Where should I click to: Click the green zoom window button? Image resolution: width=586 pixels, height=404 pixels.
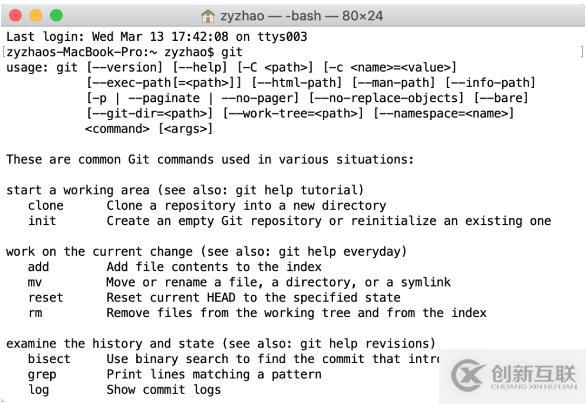tap(56, 16)
